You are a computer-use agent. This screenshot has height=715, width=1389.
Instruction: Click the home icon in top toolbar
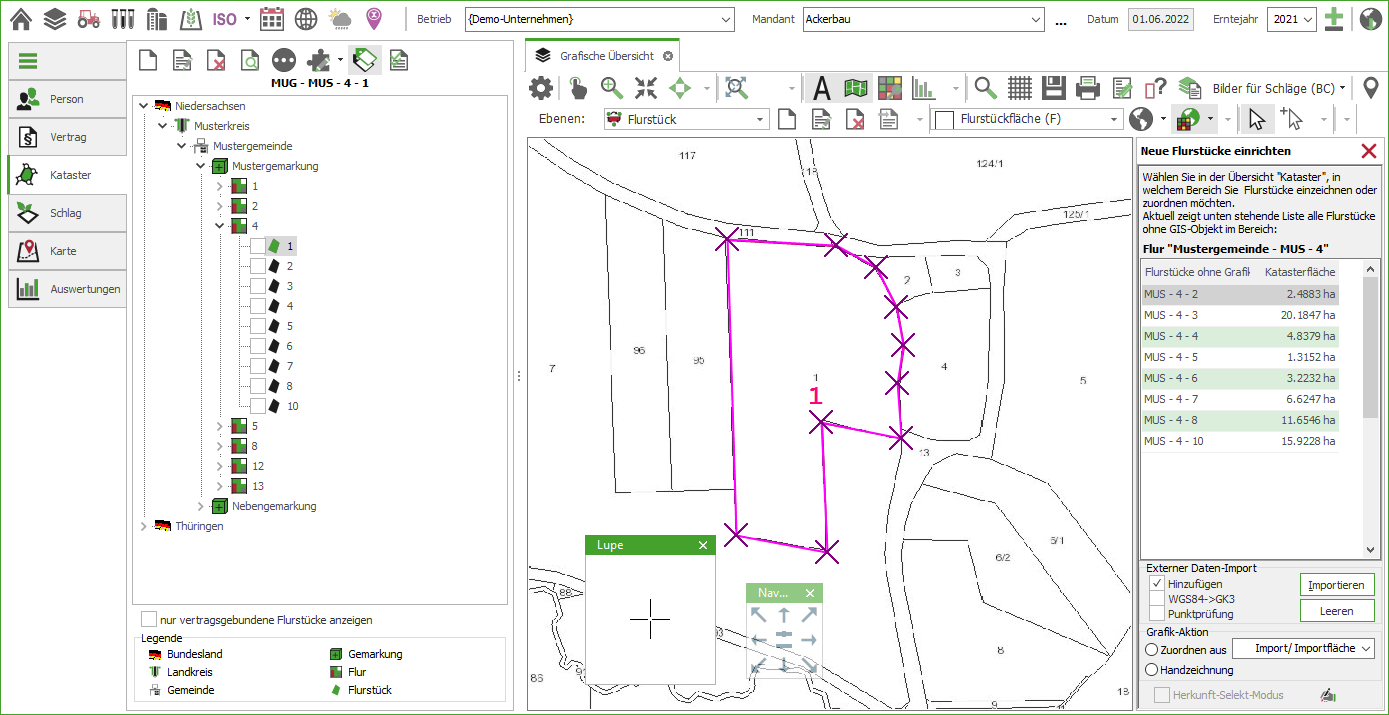(x=21, y=19)
